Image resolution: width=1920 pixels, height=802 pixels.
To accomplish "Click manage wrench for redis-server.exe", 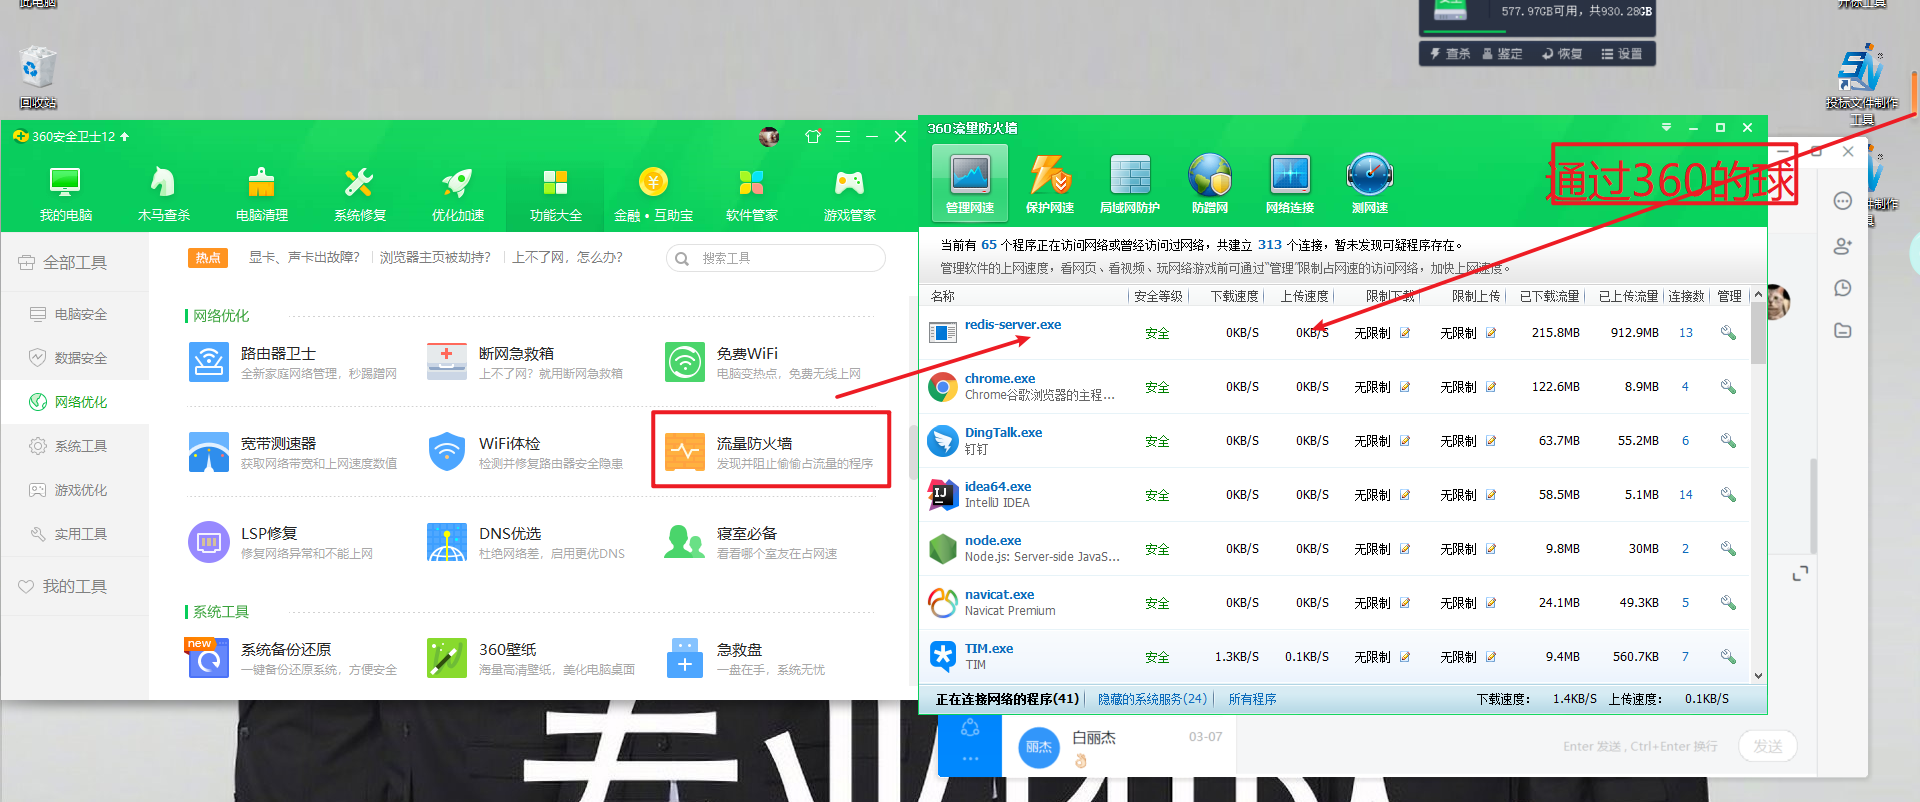I will (x=1727, y=333).
